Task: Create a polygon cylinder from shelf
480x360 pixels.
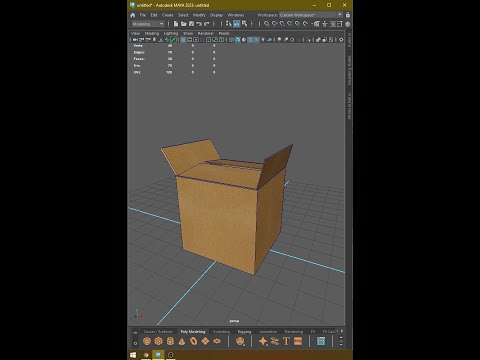Action: coord(170,341)
